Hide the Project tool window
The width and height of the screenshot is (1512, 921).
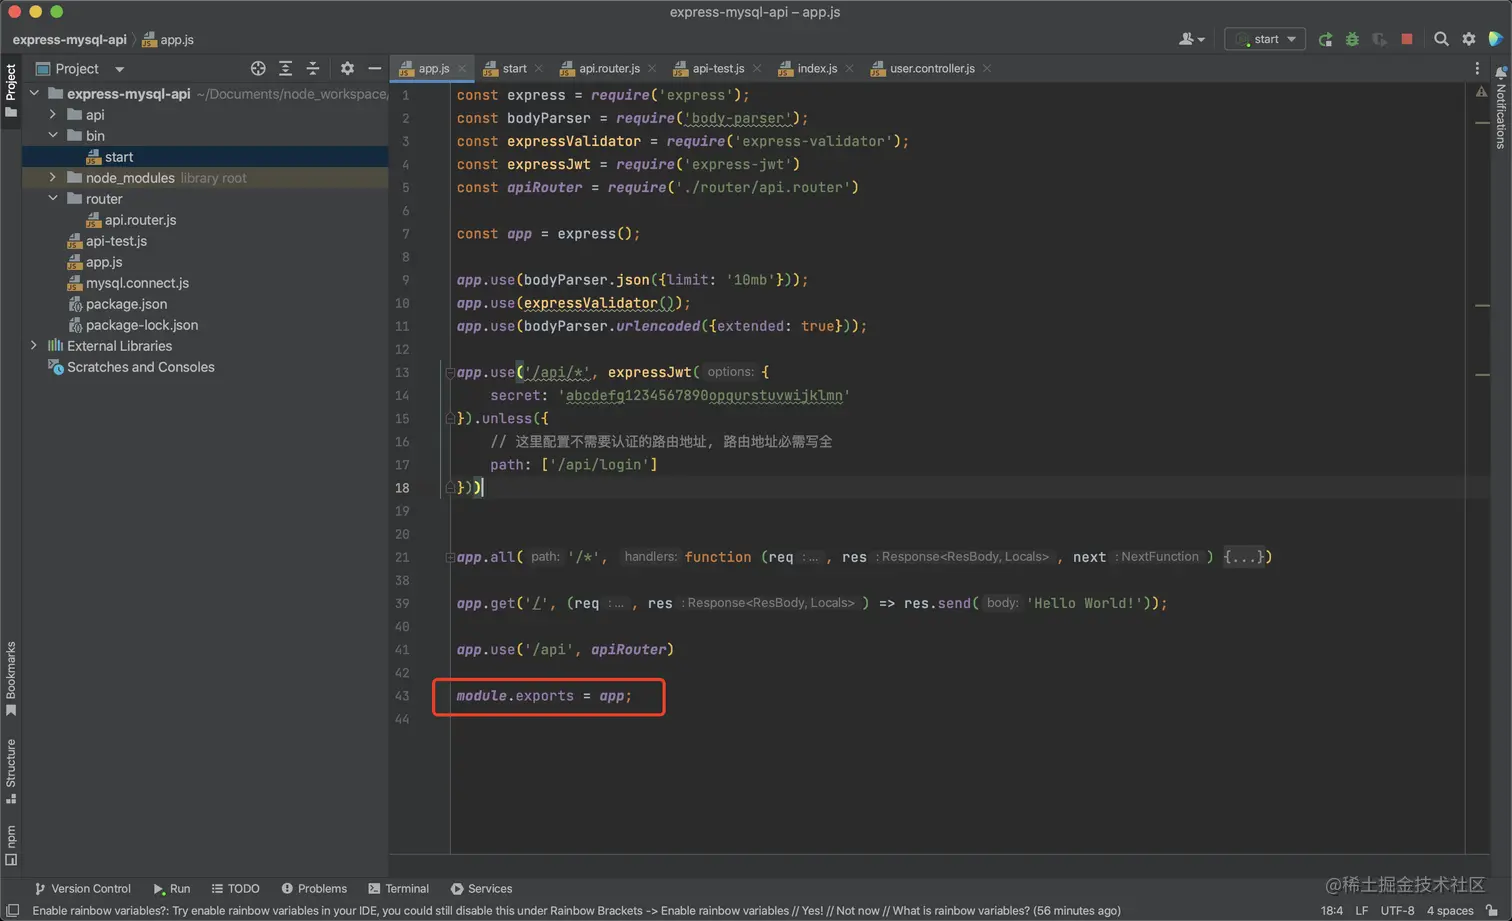(x=374, y=69)
